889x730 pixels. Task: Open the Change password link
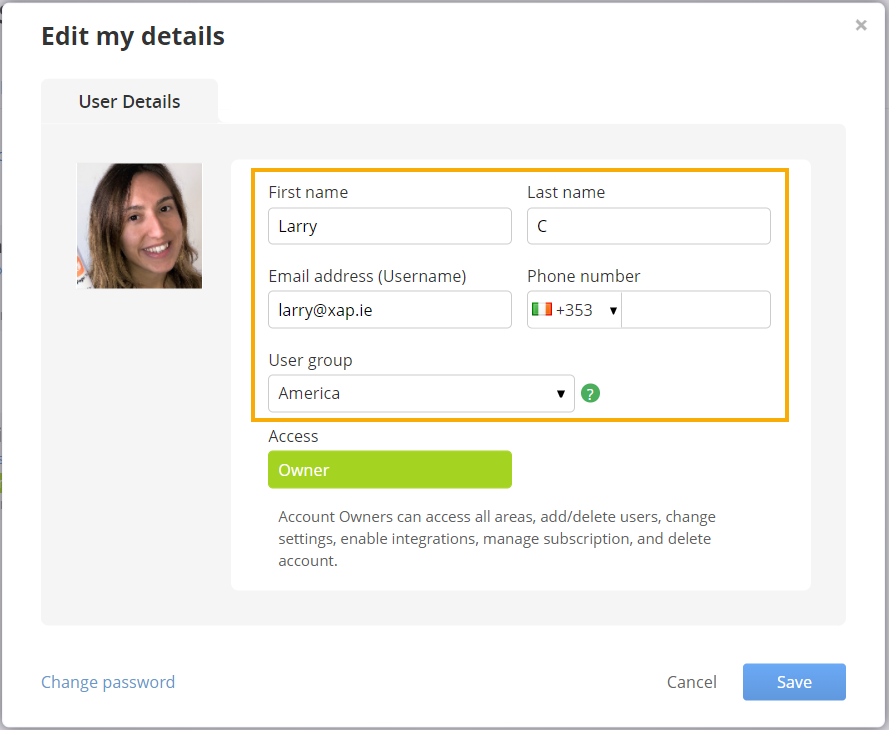tap(108, 682)
